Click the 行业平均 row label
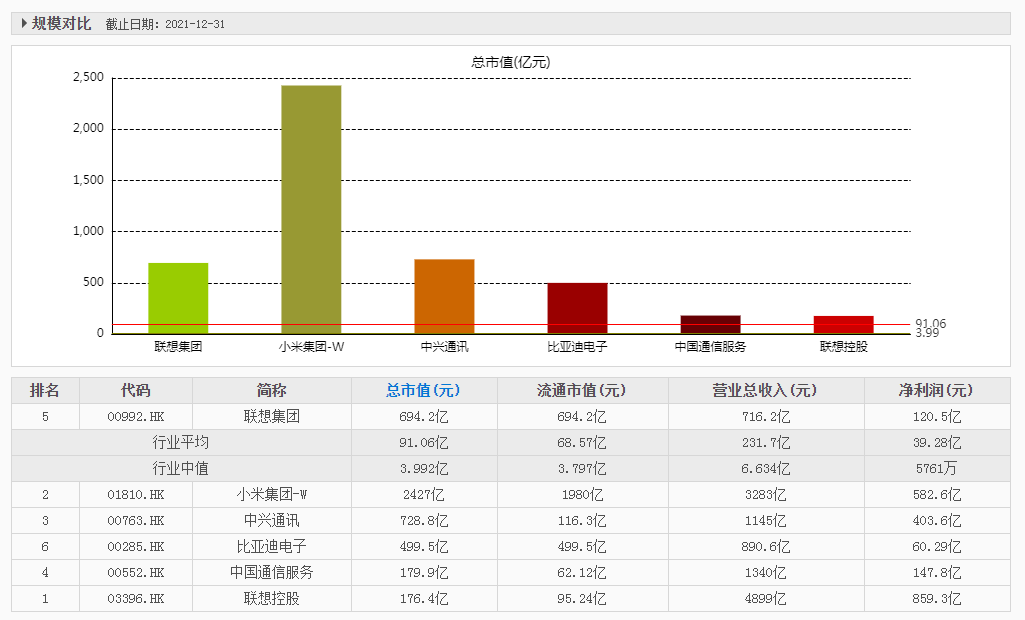 pyautogui.click(x=181, y=442)
